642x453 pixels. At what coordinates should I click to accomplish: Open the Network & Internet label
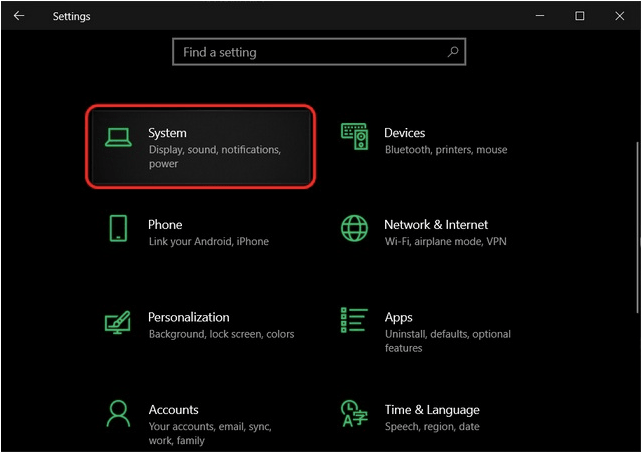pos(436,224)
